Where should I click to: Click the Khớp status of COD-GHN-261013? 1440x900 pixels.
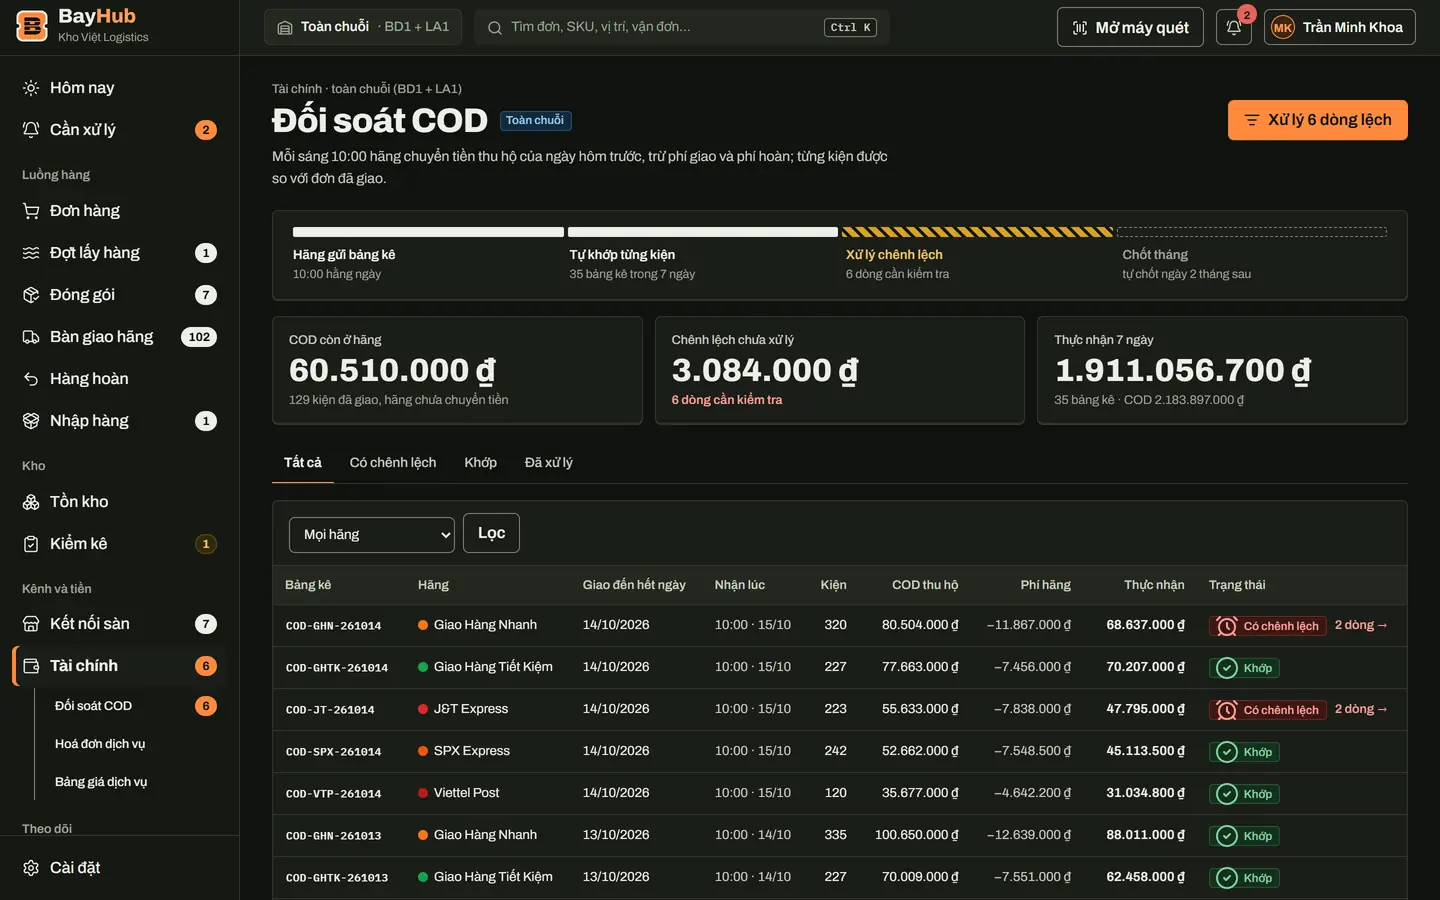[1244, 836]
